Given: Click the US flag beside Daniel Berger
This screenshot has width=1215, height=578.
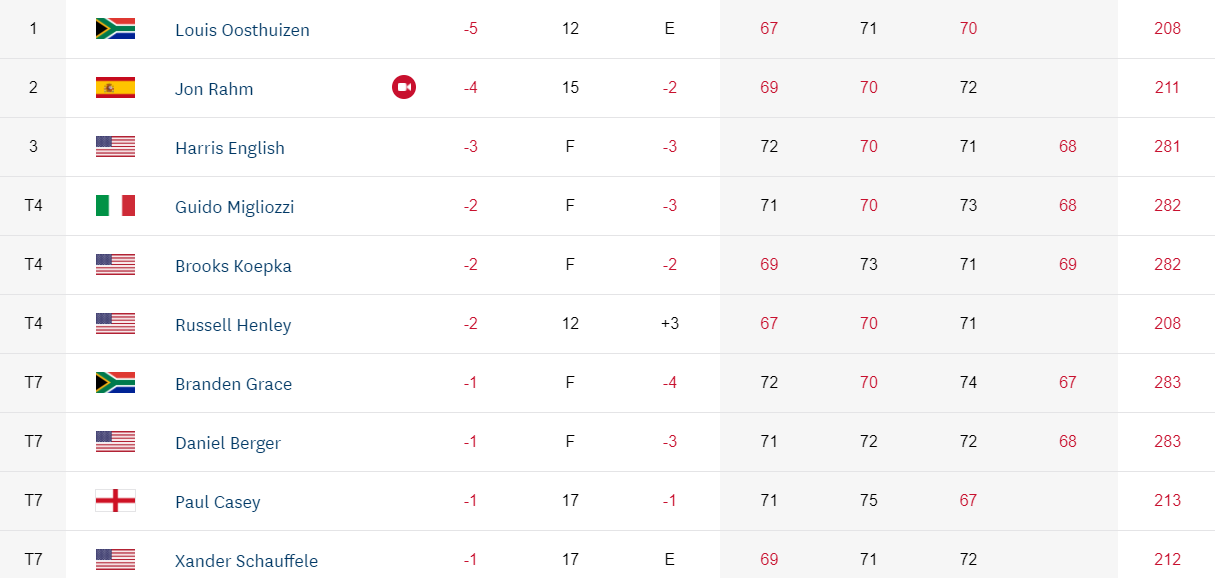Looking at the screenshot, I should 115,442.
